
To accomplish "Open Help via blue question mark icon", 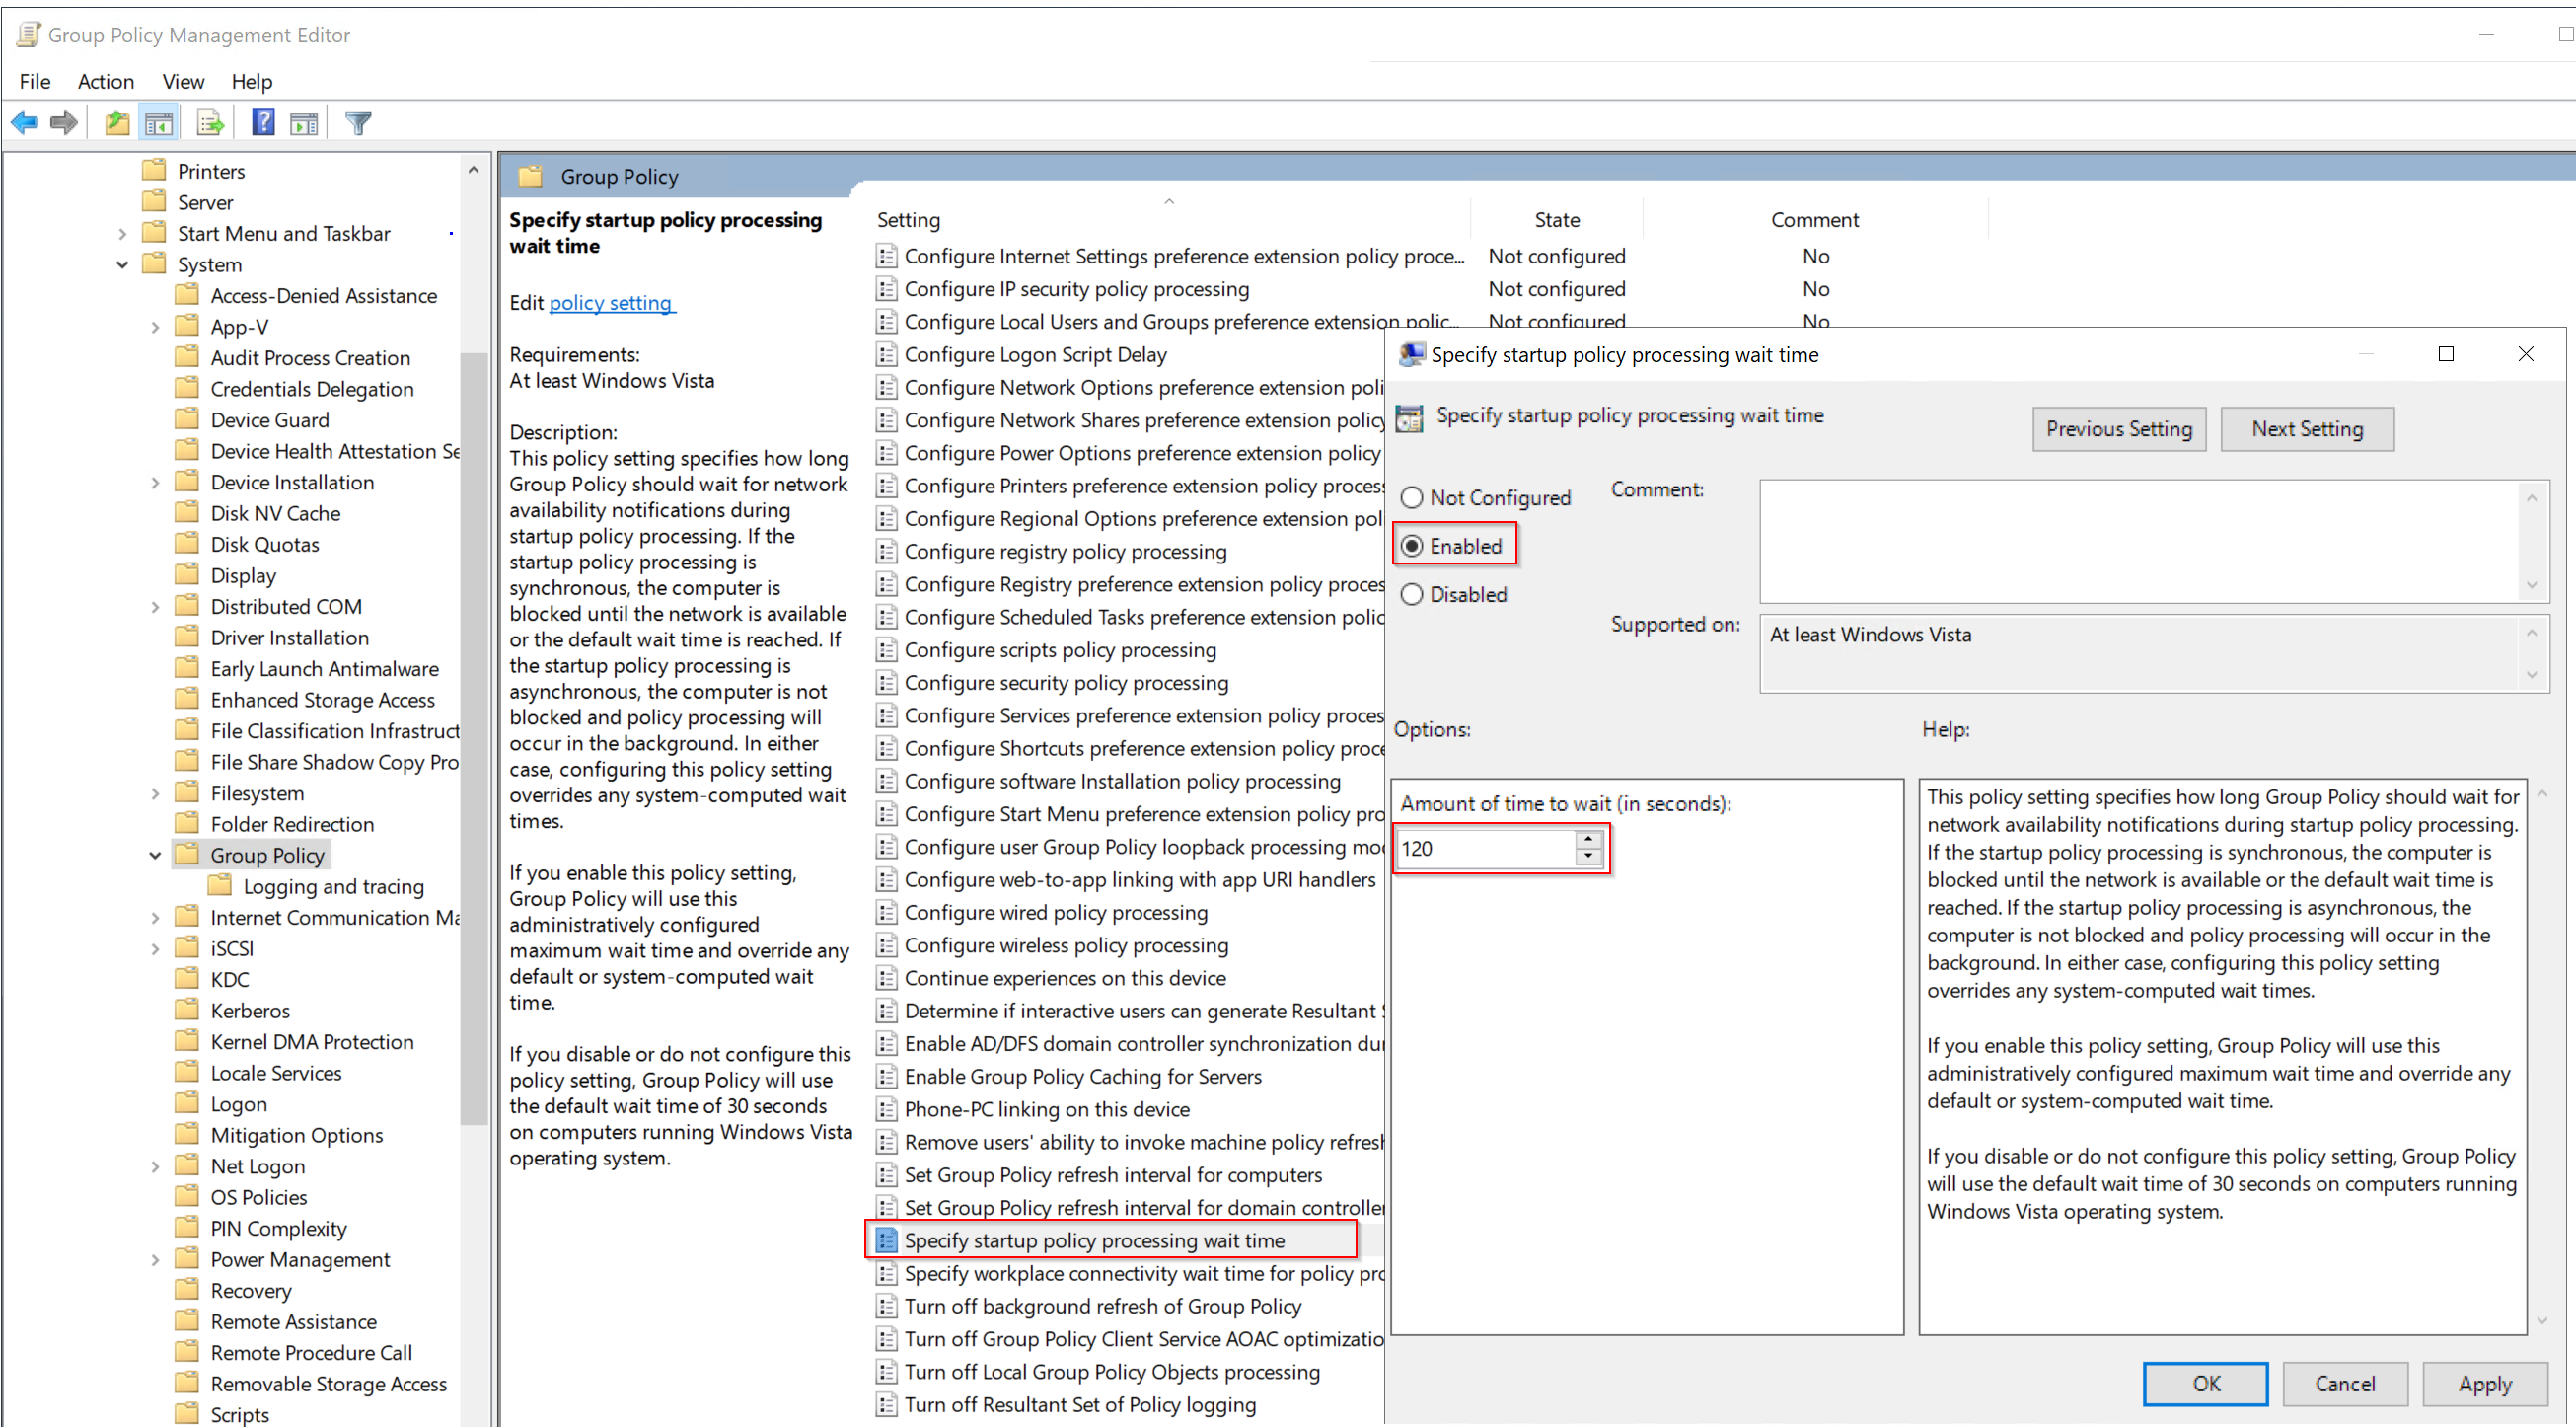I will click(263, 122).
